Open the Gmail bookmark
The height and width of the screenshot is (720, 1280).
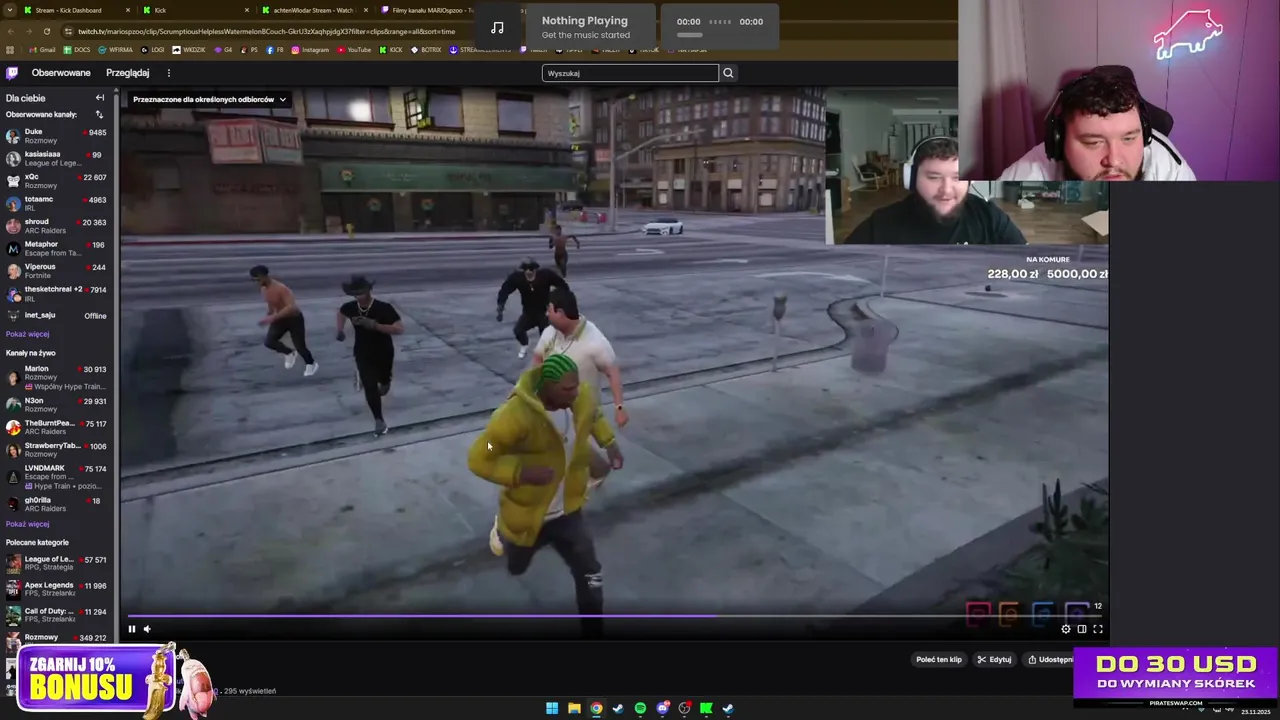click(40, 50)
